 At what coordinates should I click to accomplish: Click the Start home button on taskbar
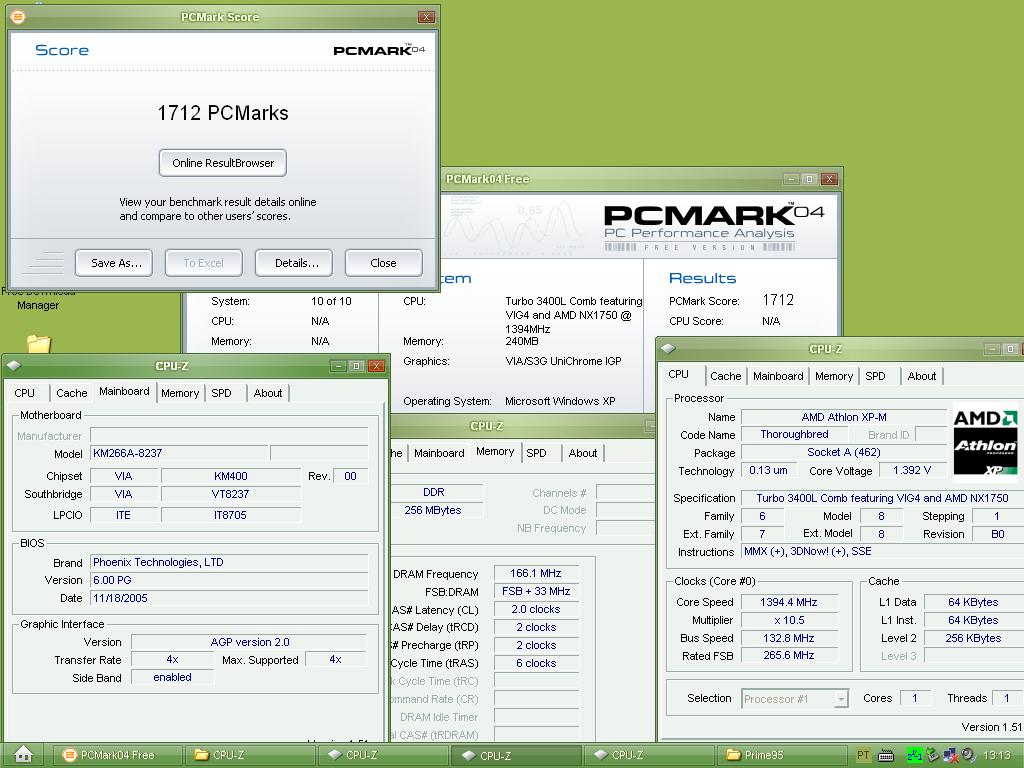[24, 754]
